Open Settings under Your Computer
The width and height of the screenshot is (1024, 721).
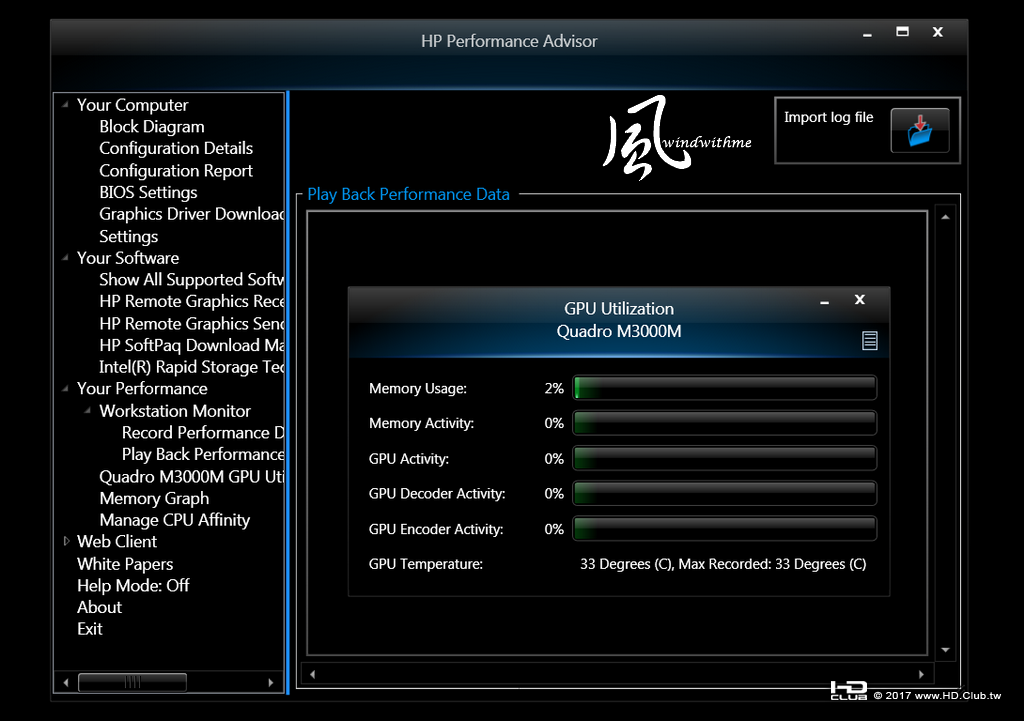(129, 236)
